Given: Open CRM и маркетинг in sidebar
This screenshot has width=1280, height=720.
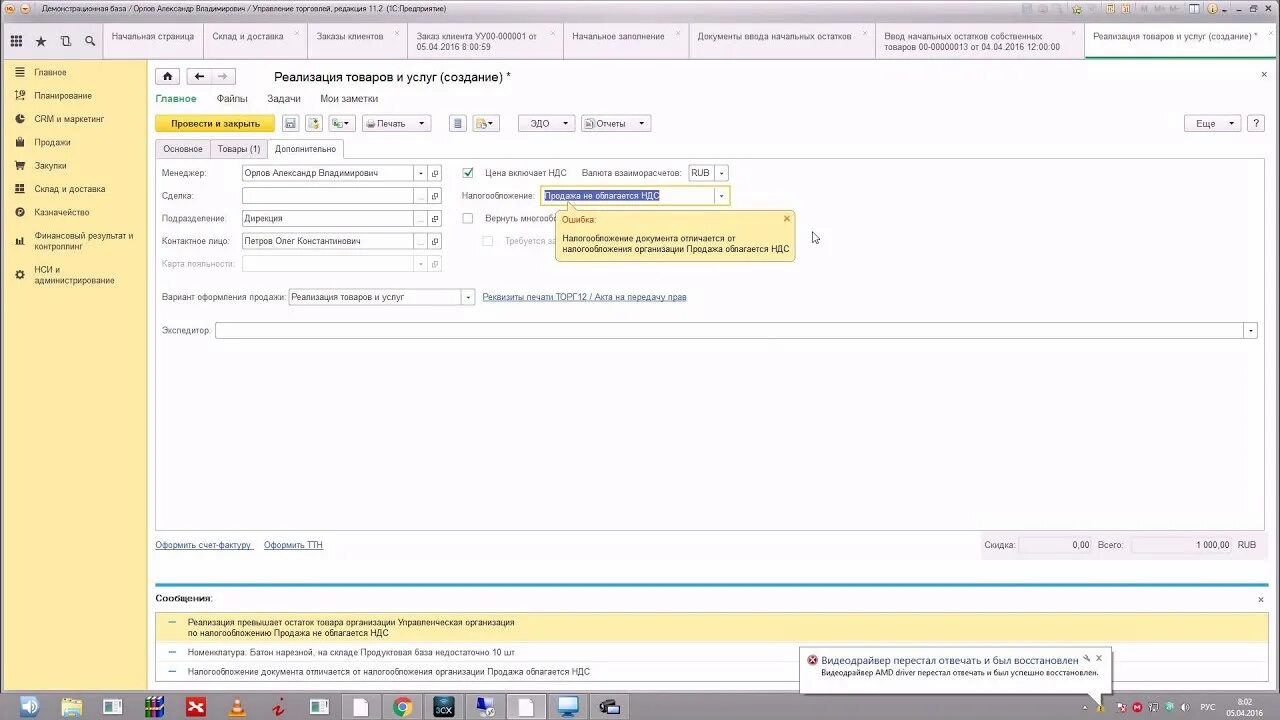Looking at the screenshot, I should coord(69,119).
